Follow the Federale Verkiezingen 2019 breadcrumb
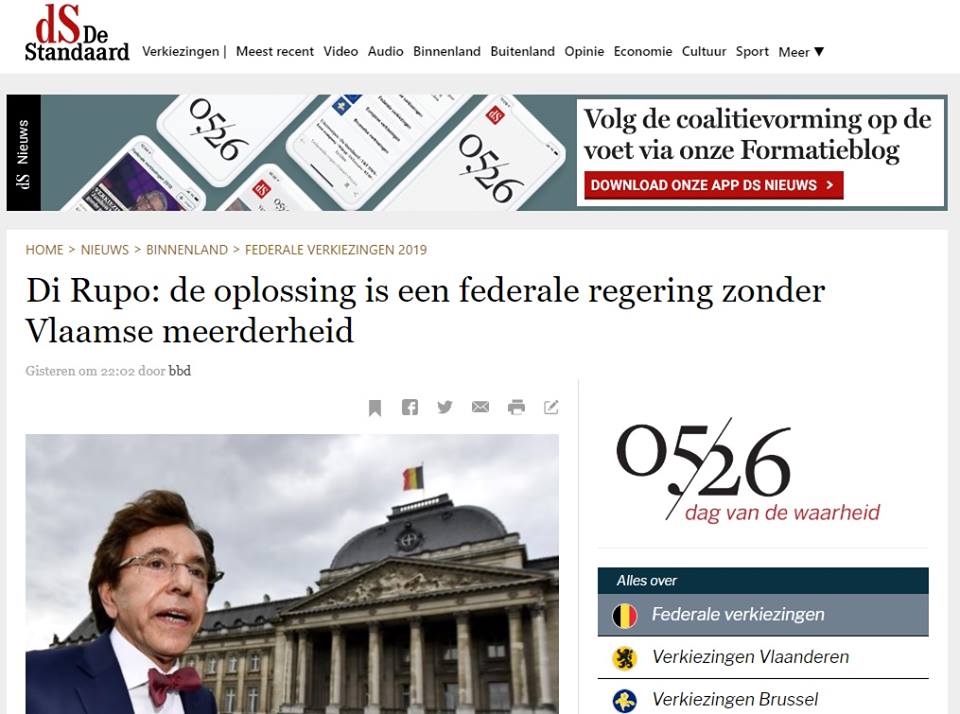The width and height of the screenshot is (960, 714). coord(336,250)
